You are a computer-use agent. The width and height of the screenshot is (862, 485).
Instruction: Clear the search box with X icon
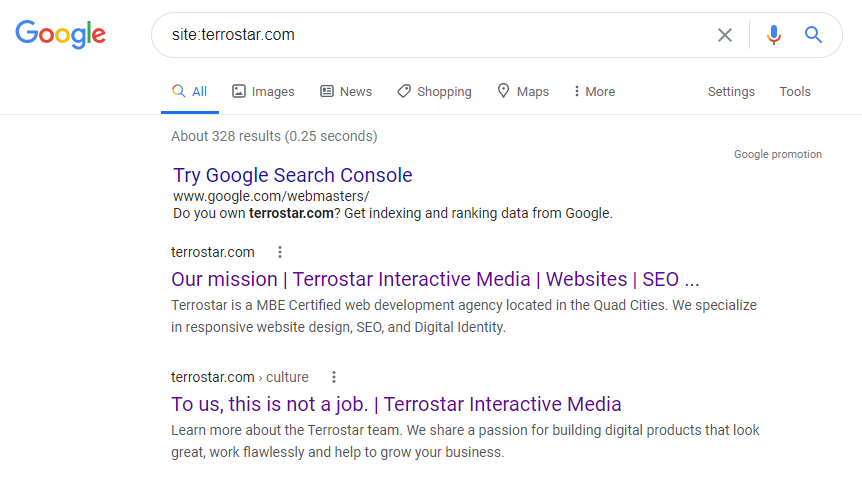725,35
